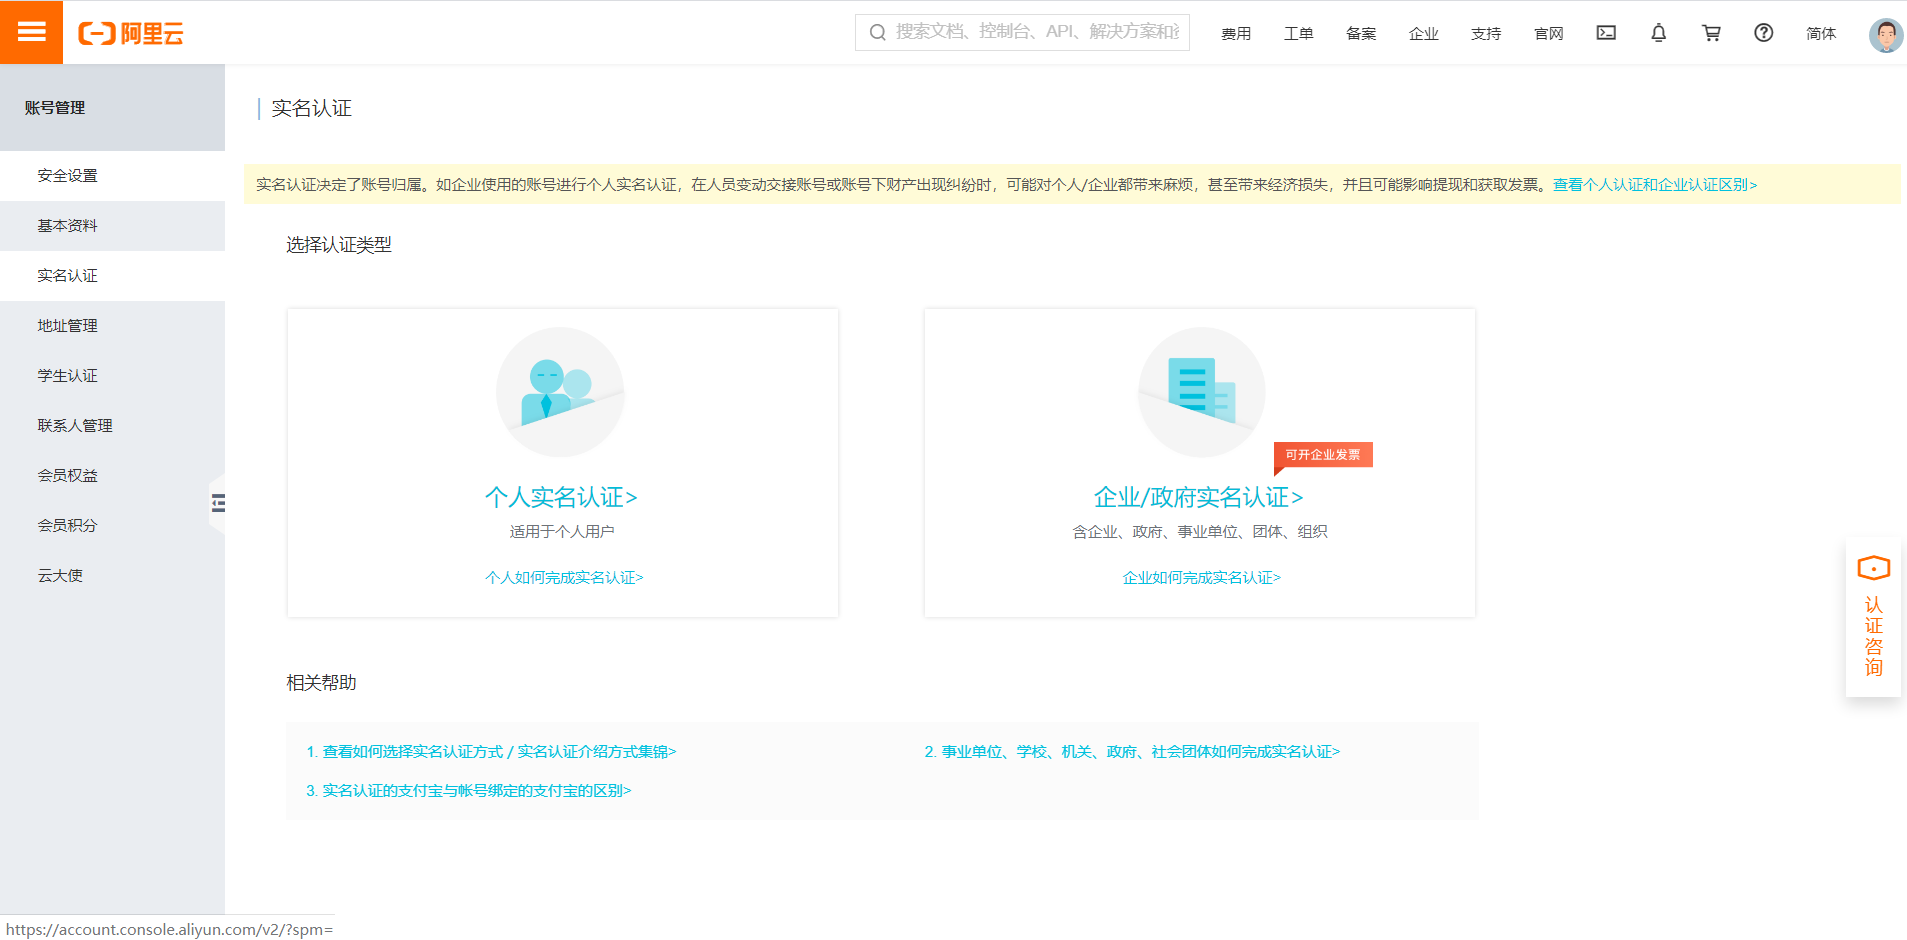Open help link 1 查看如何选择实名认证方式
The height and width of the screenshot is (940, 1907).
491,752
